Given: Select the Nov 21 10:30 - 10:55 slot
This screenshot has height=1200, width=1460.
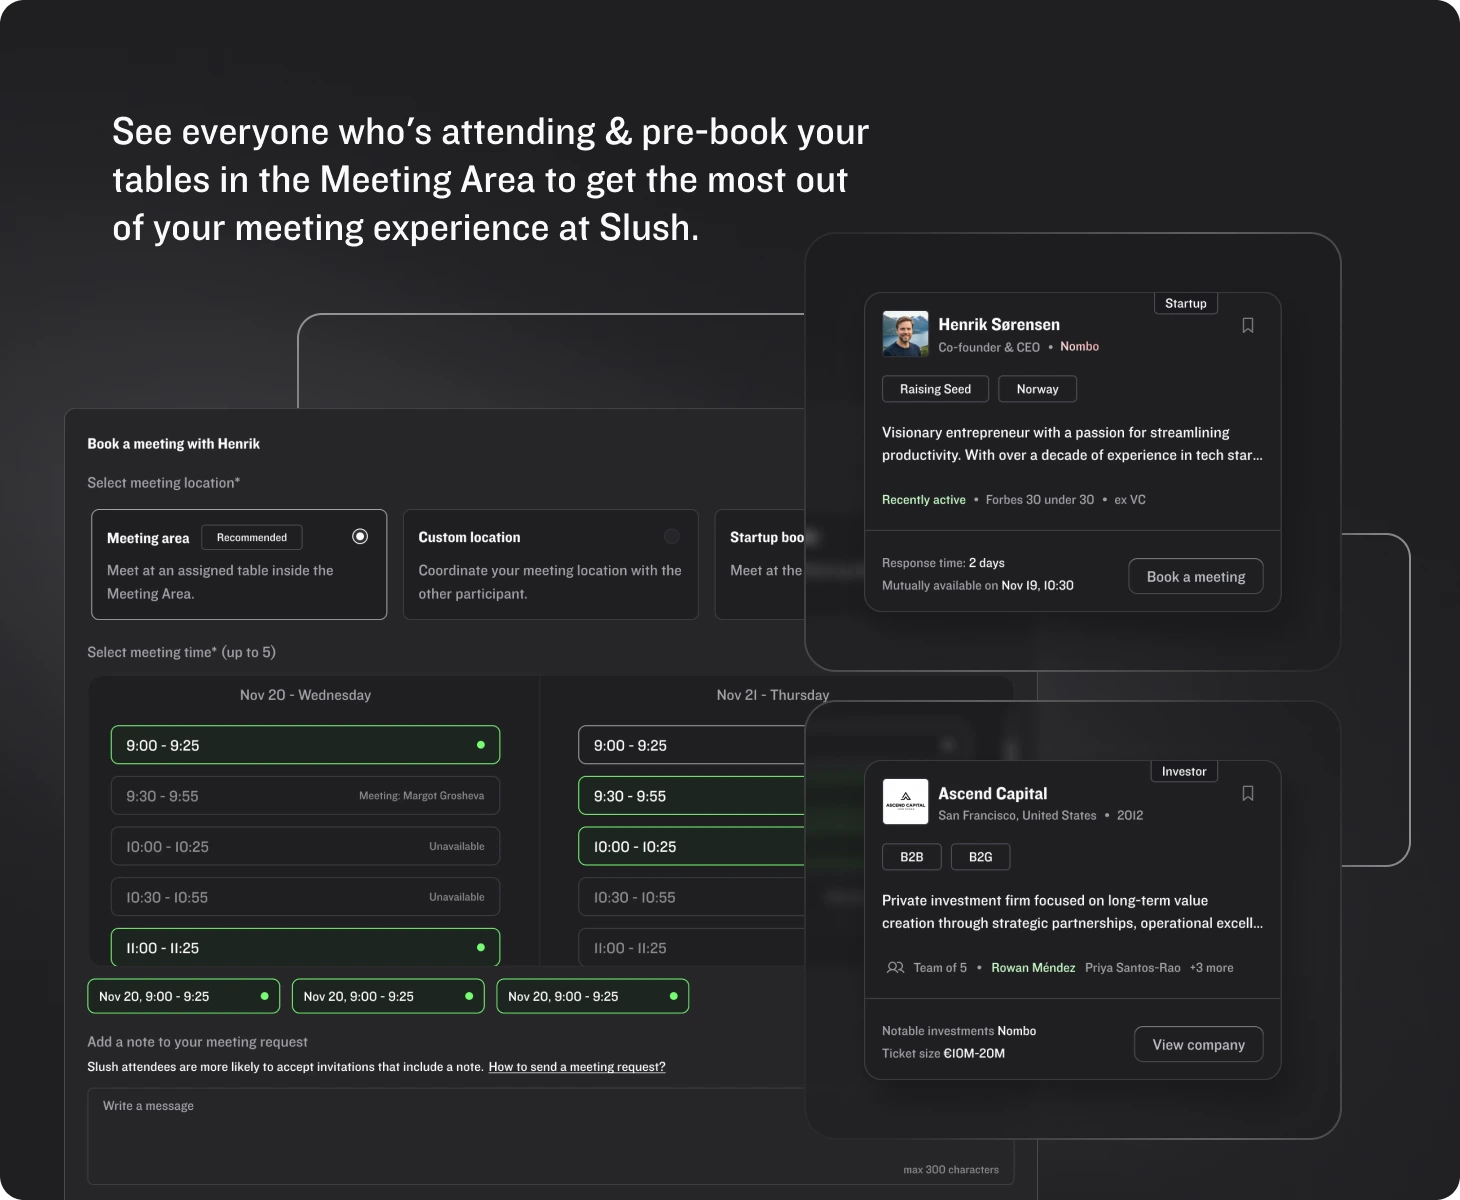Looking at the screenshot, I should pyautogui.click(x=692, y=897).
